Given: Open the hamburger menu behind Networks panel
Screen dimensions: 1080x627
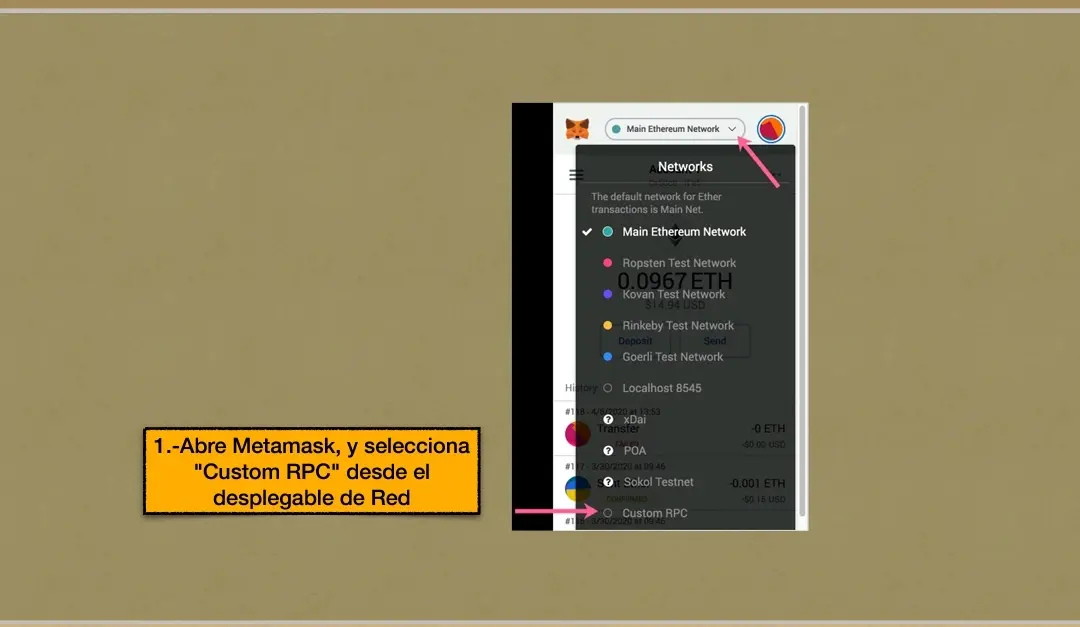Looking at the screenshot, I should pos(577,175).
